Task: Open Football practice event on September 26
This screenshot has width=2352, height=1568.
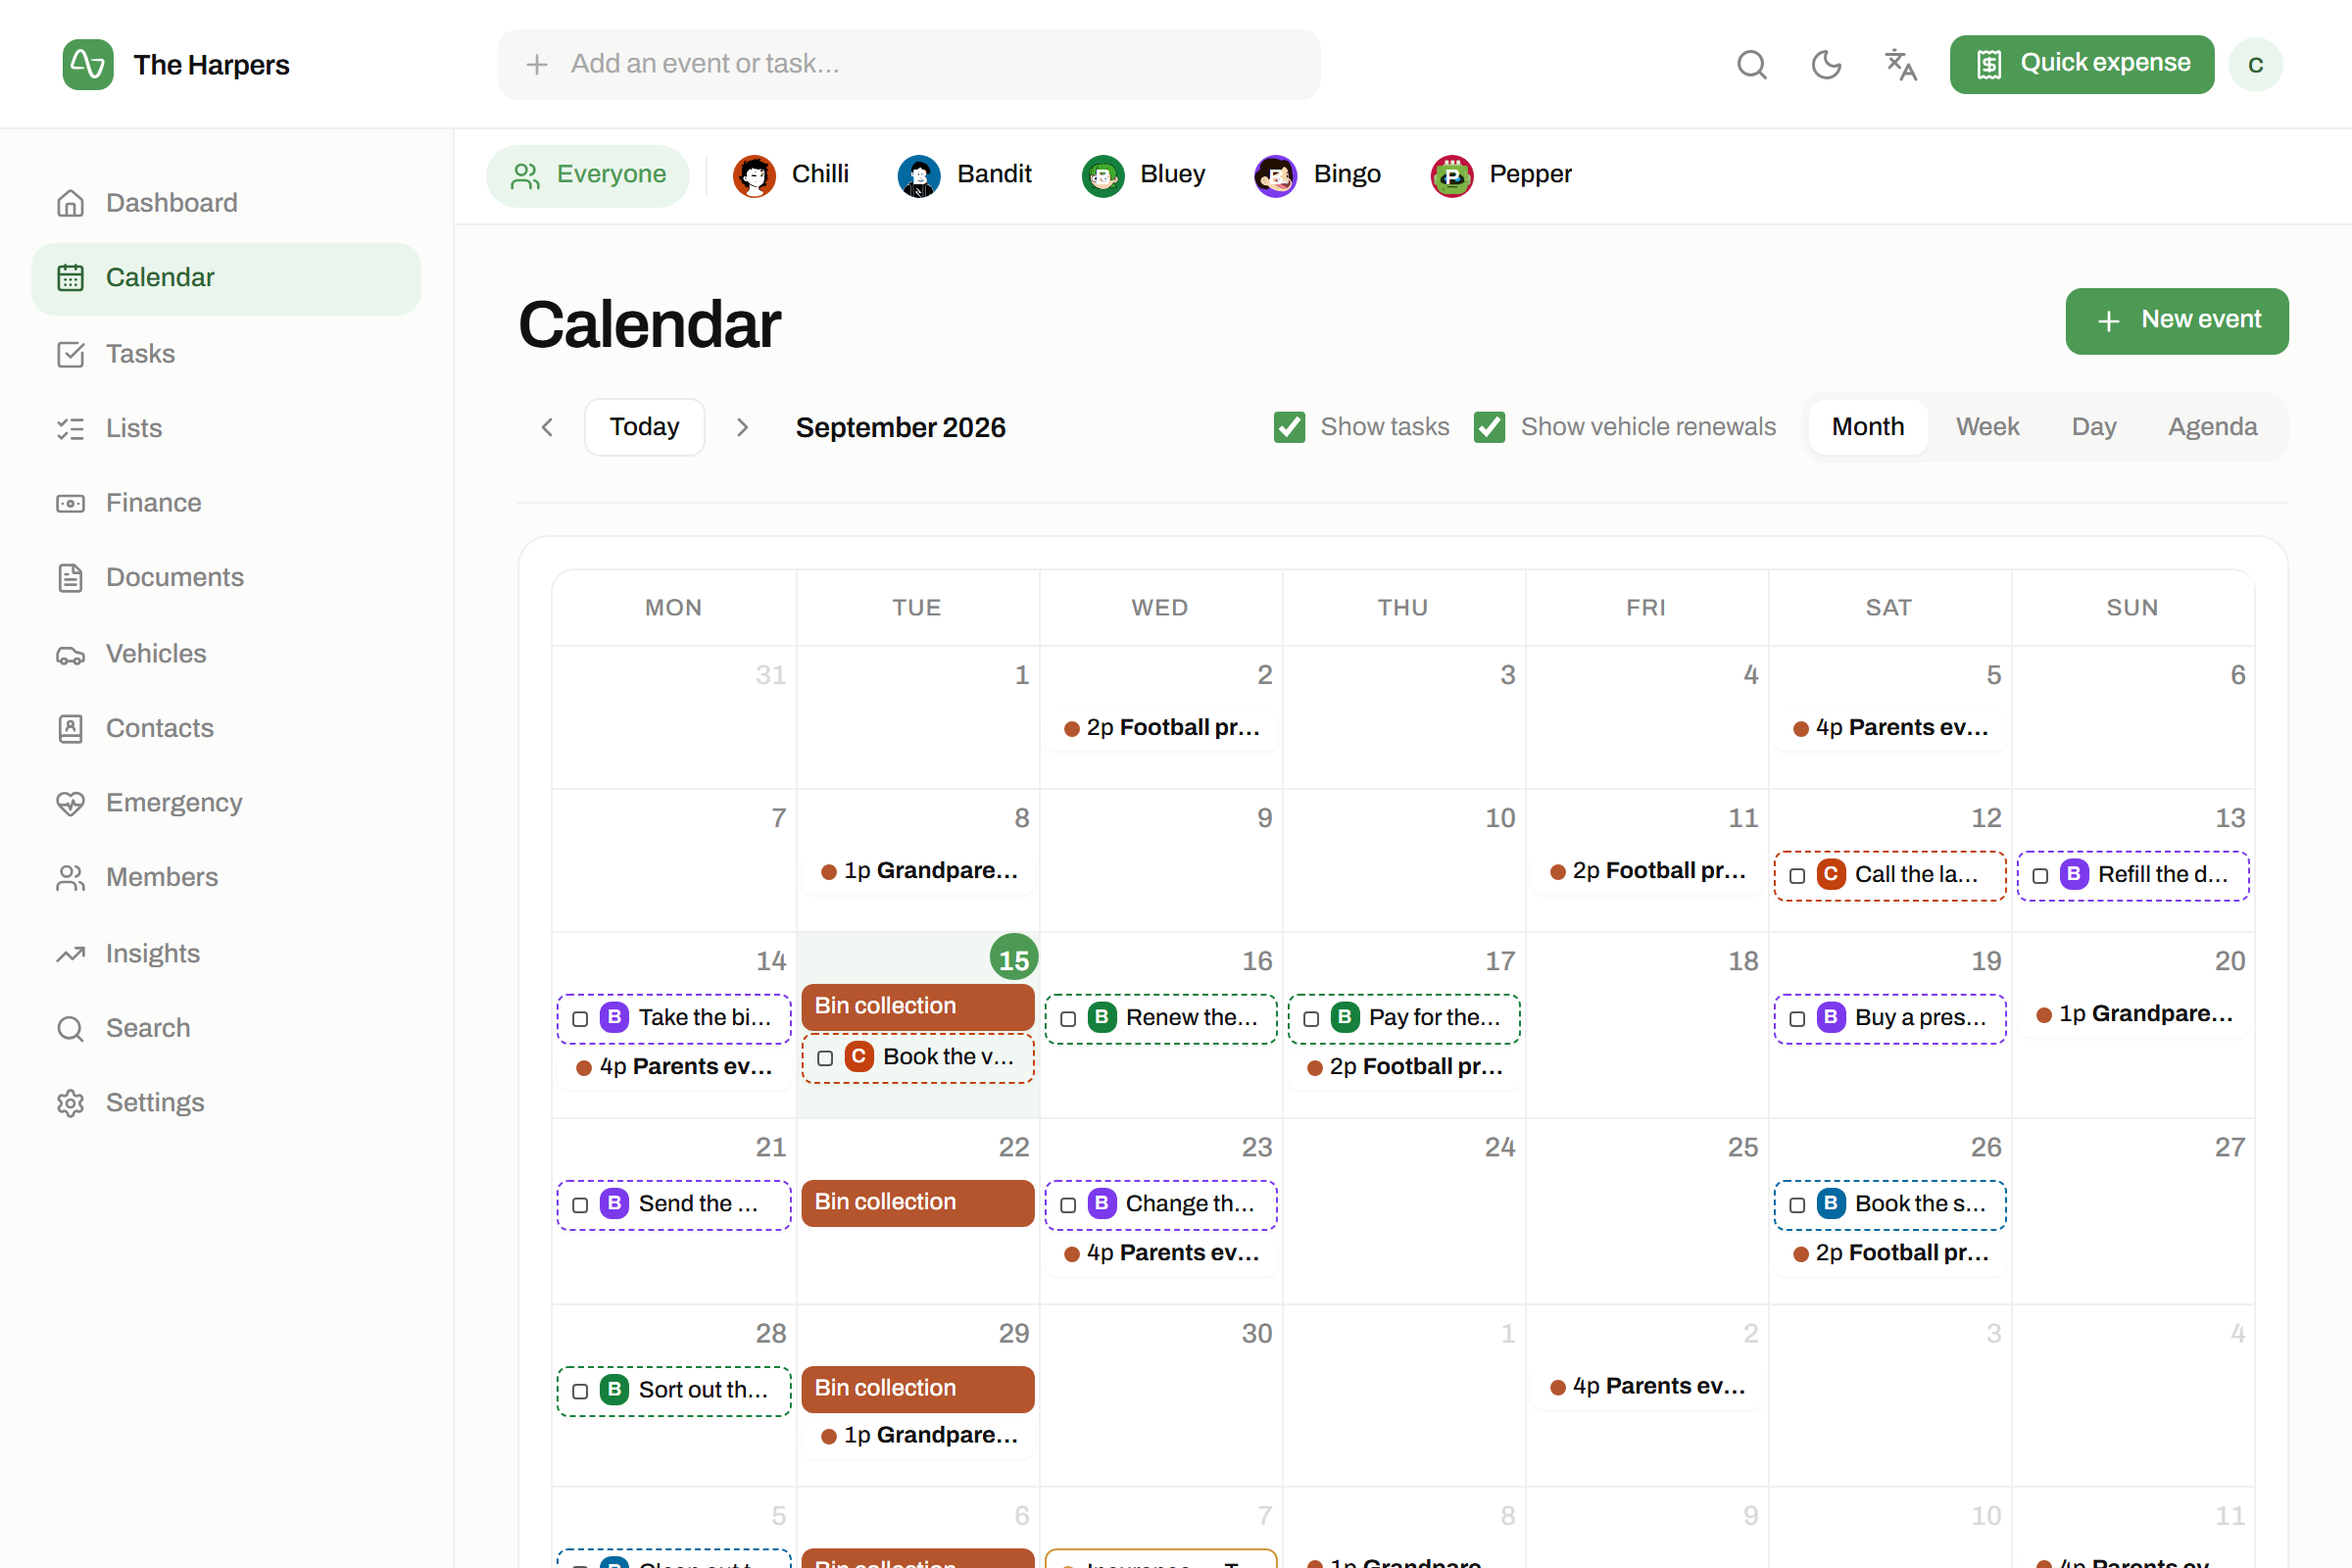Action: click(x=1890, y=1254)
